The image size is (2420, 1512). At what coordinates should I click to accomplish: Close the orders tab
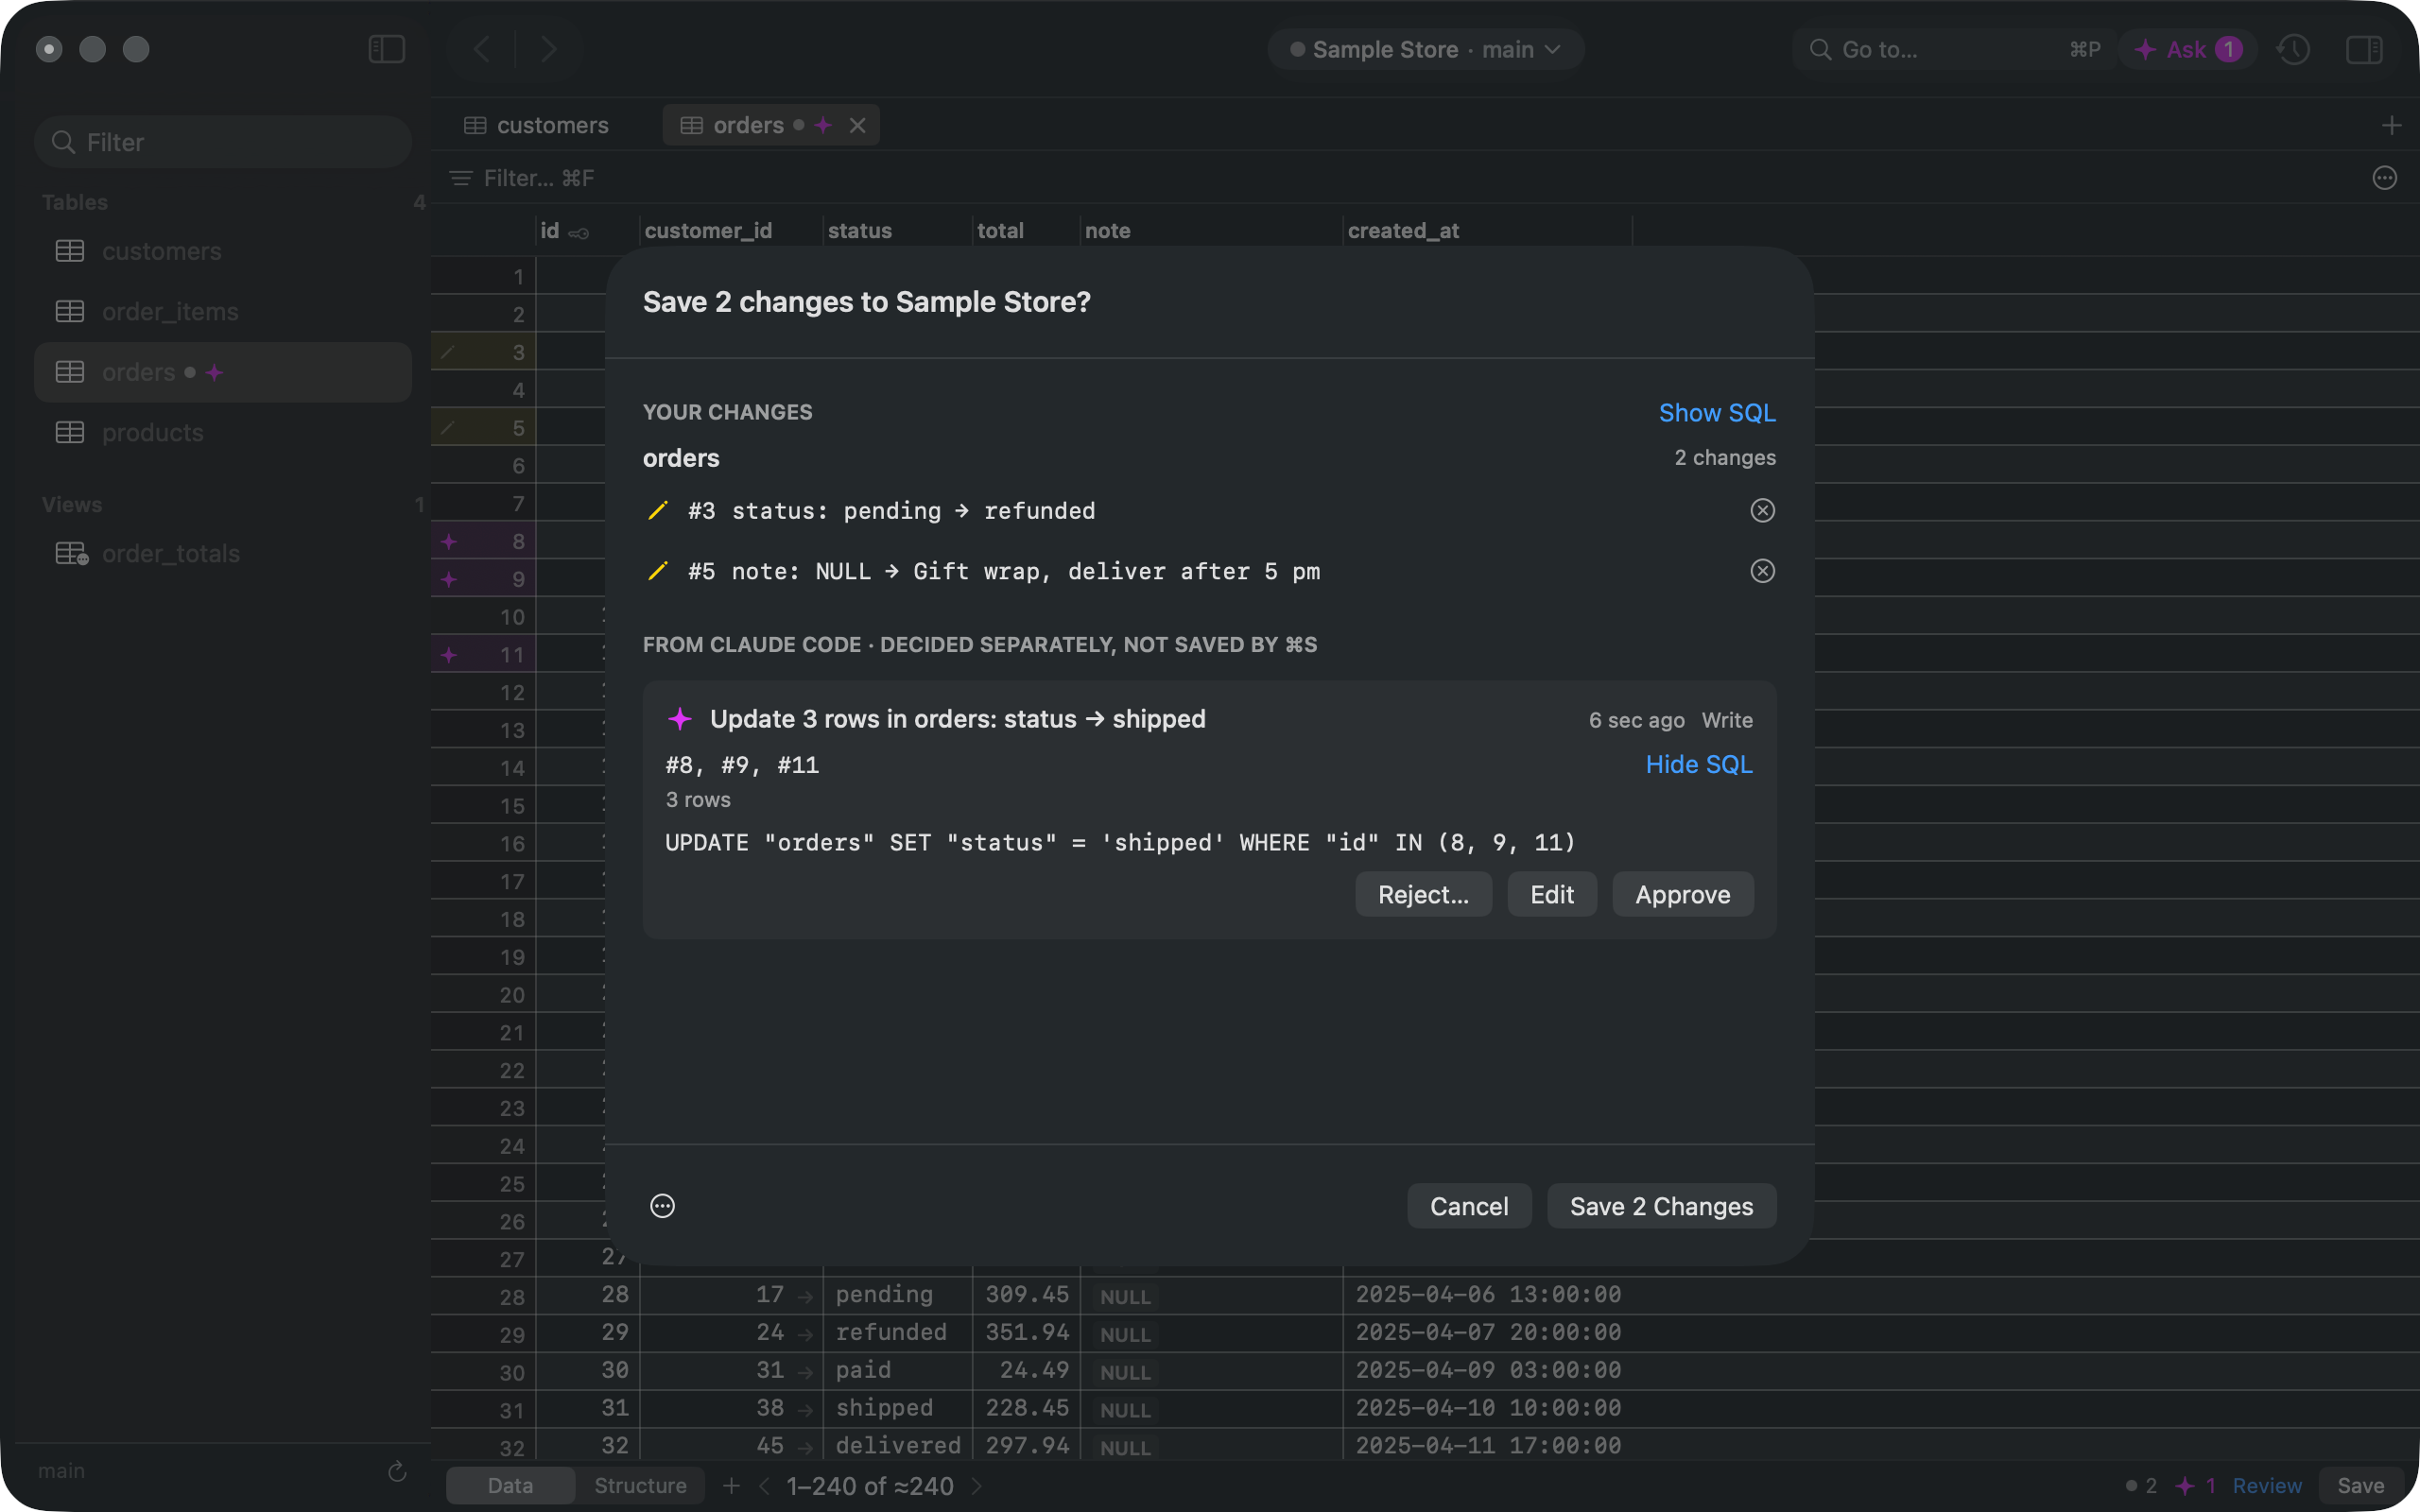click(857, 125)
